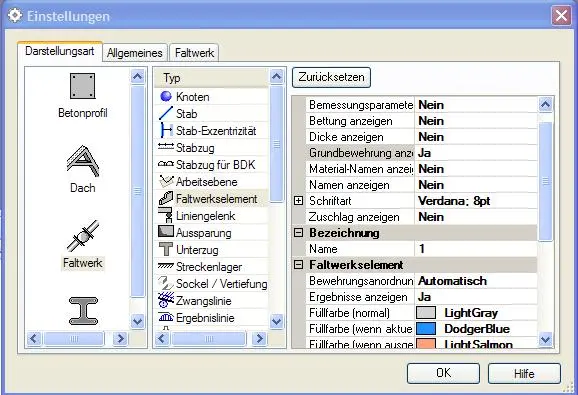Select the Unterzug row text
Image resolution: width=578 pixels, height=395 pixels.
pos(197,250)
